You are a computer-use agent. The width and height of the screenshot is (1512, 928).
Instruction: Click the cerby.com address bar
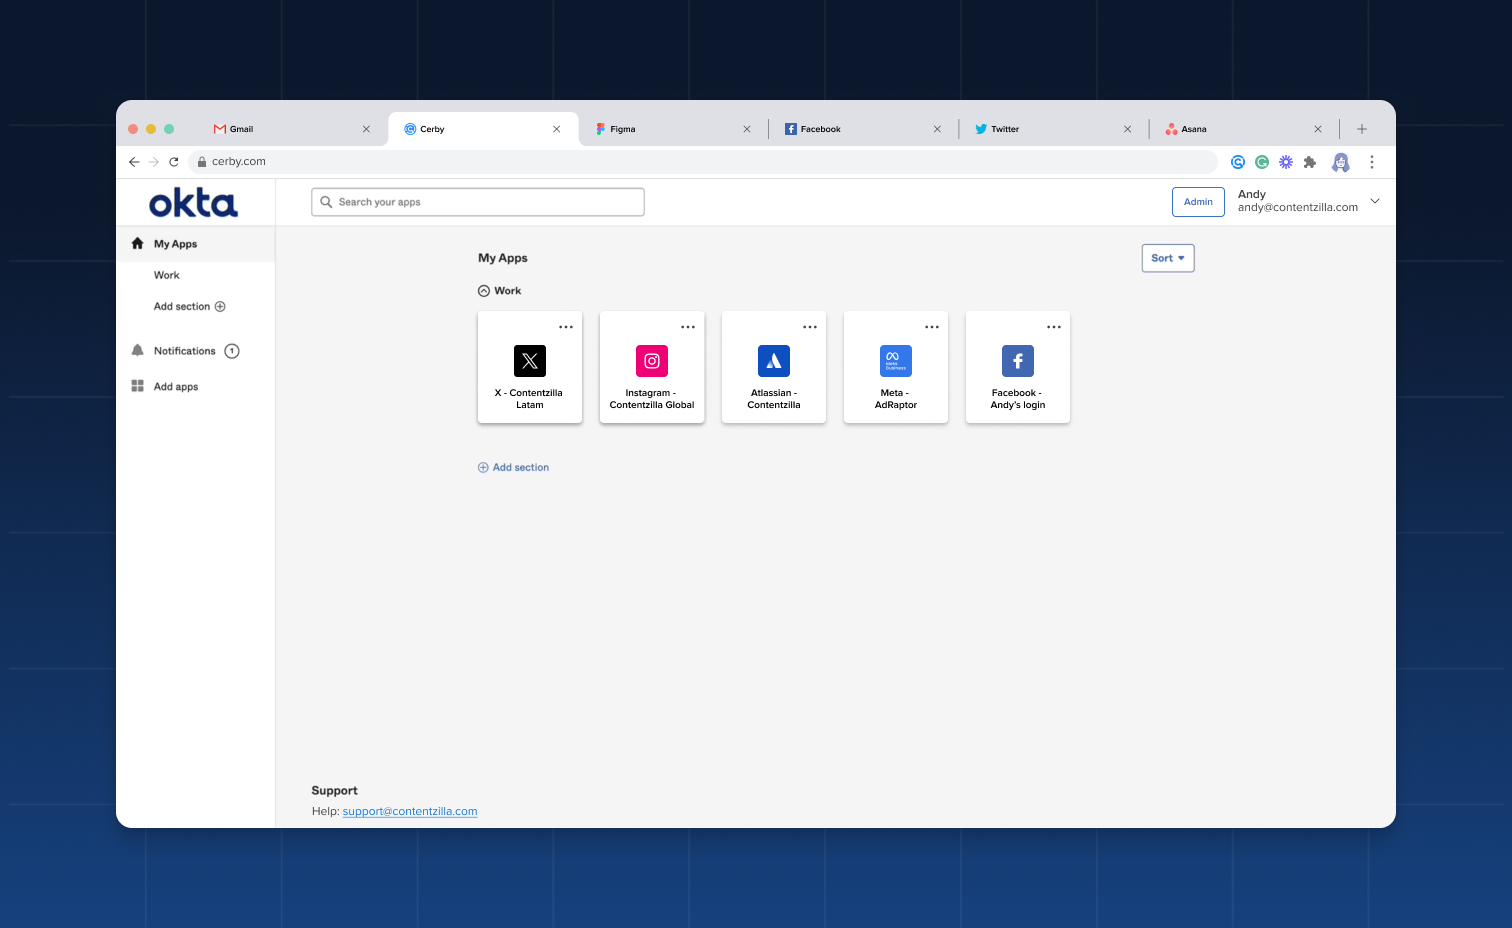pyautogui.click(x=702, y=162)
